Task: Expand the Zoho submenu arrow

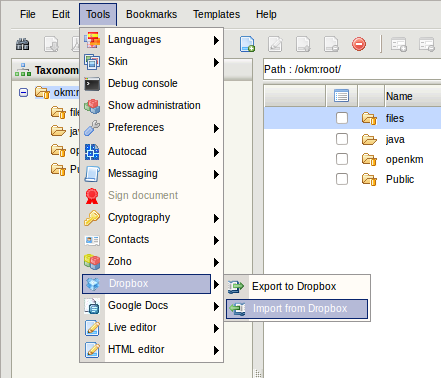Action: click(x=216, y=263)
